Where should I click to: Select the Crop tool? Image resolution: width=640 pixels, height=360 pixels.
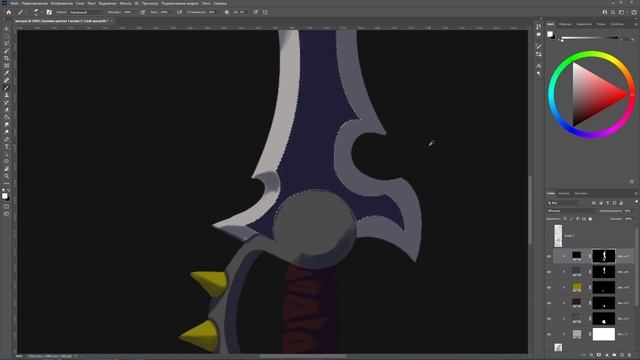click(6, 58)
